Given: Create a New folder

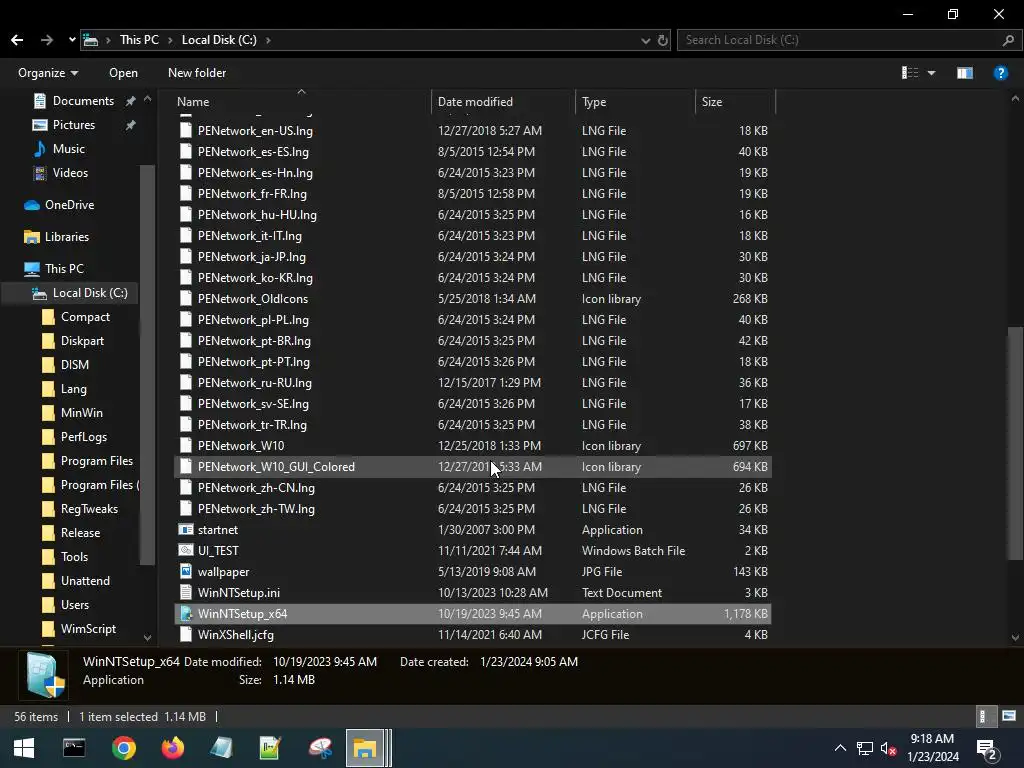Looking at the screenshot, I should [x=197, y=72].
